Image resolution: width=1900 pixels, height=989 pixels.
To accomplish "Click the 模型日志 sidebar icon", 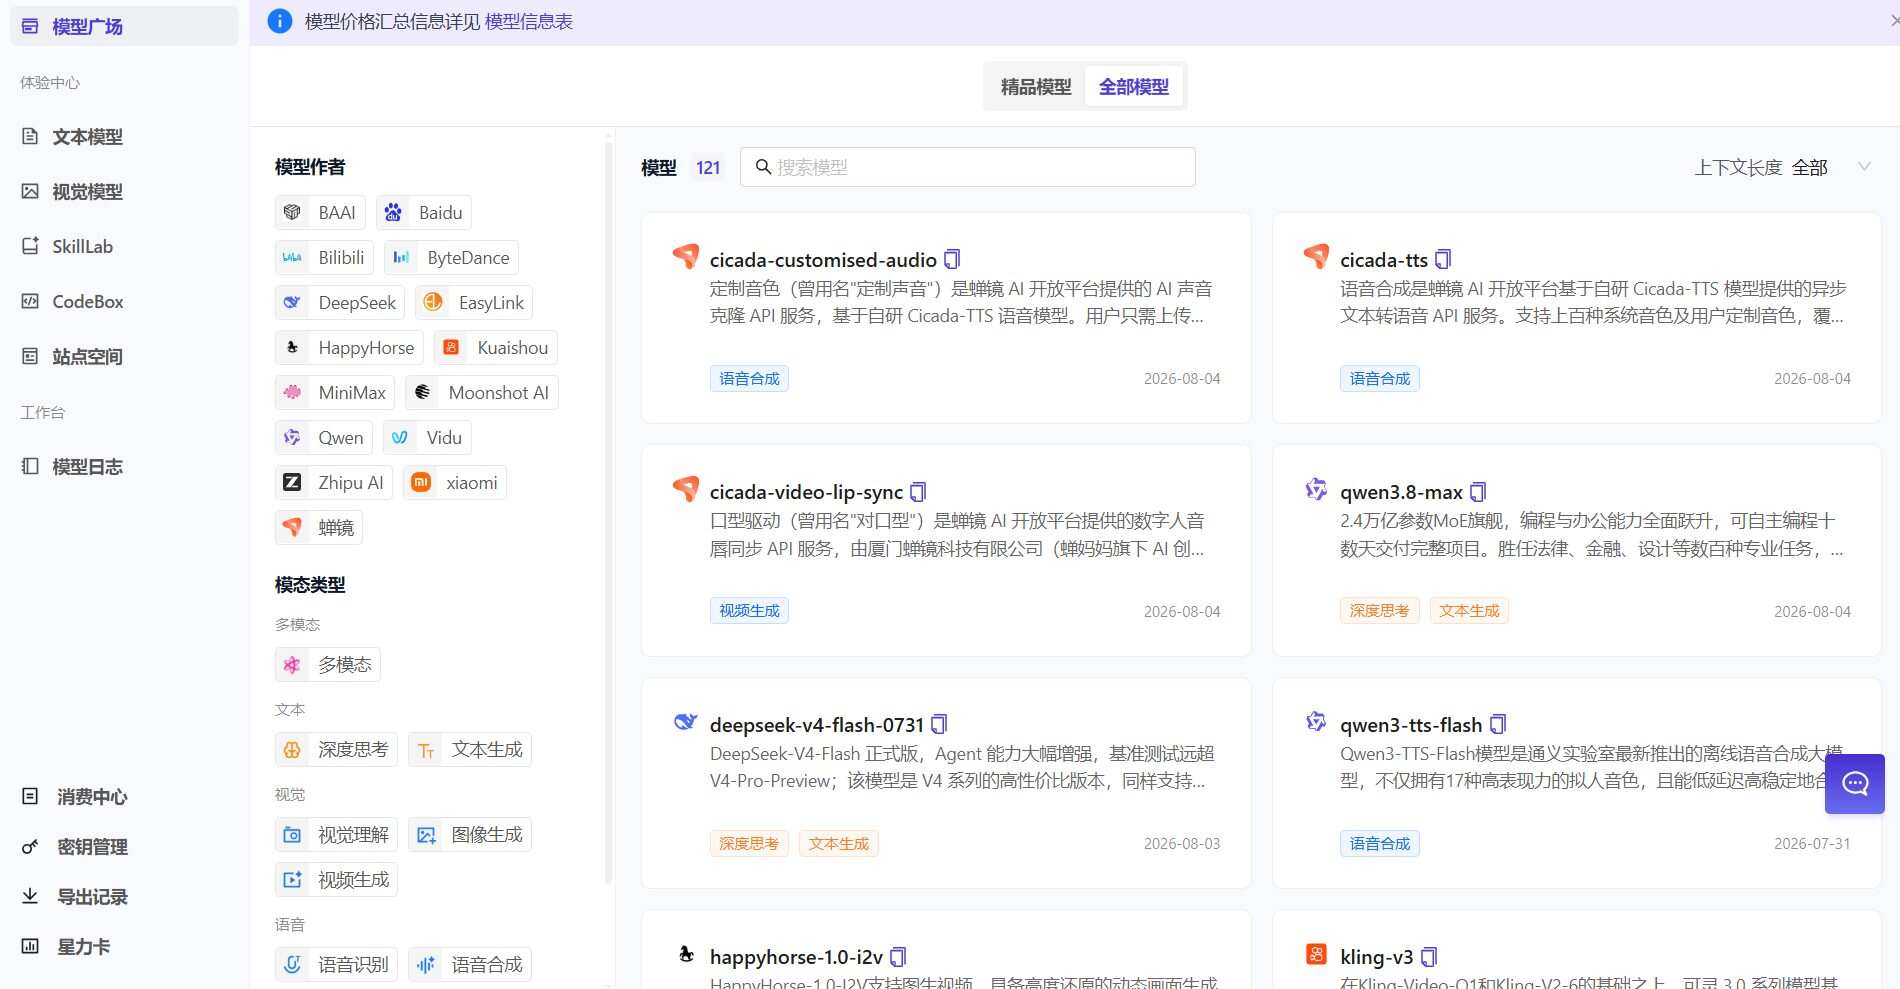I will 30,466.
